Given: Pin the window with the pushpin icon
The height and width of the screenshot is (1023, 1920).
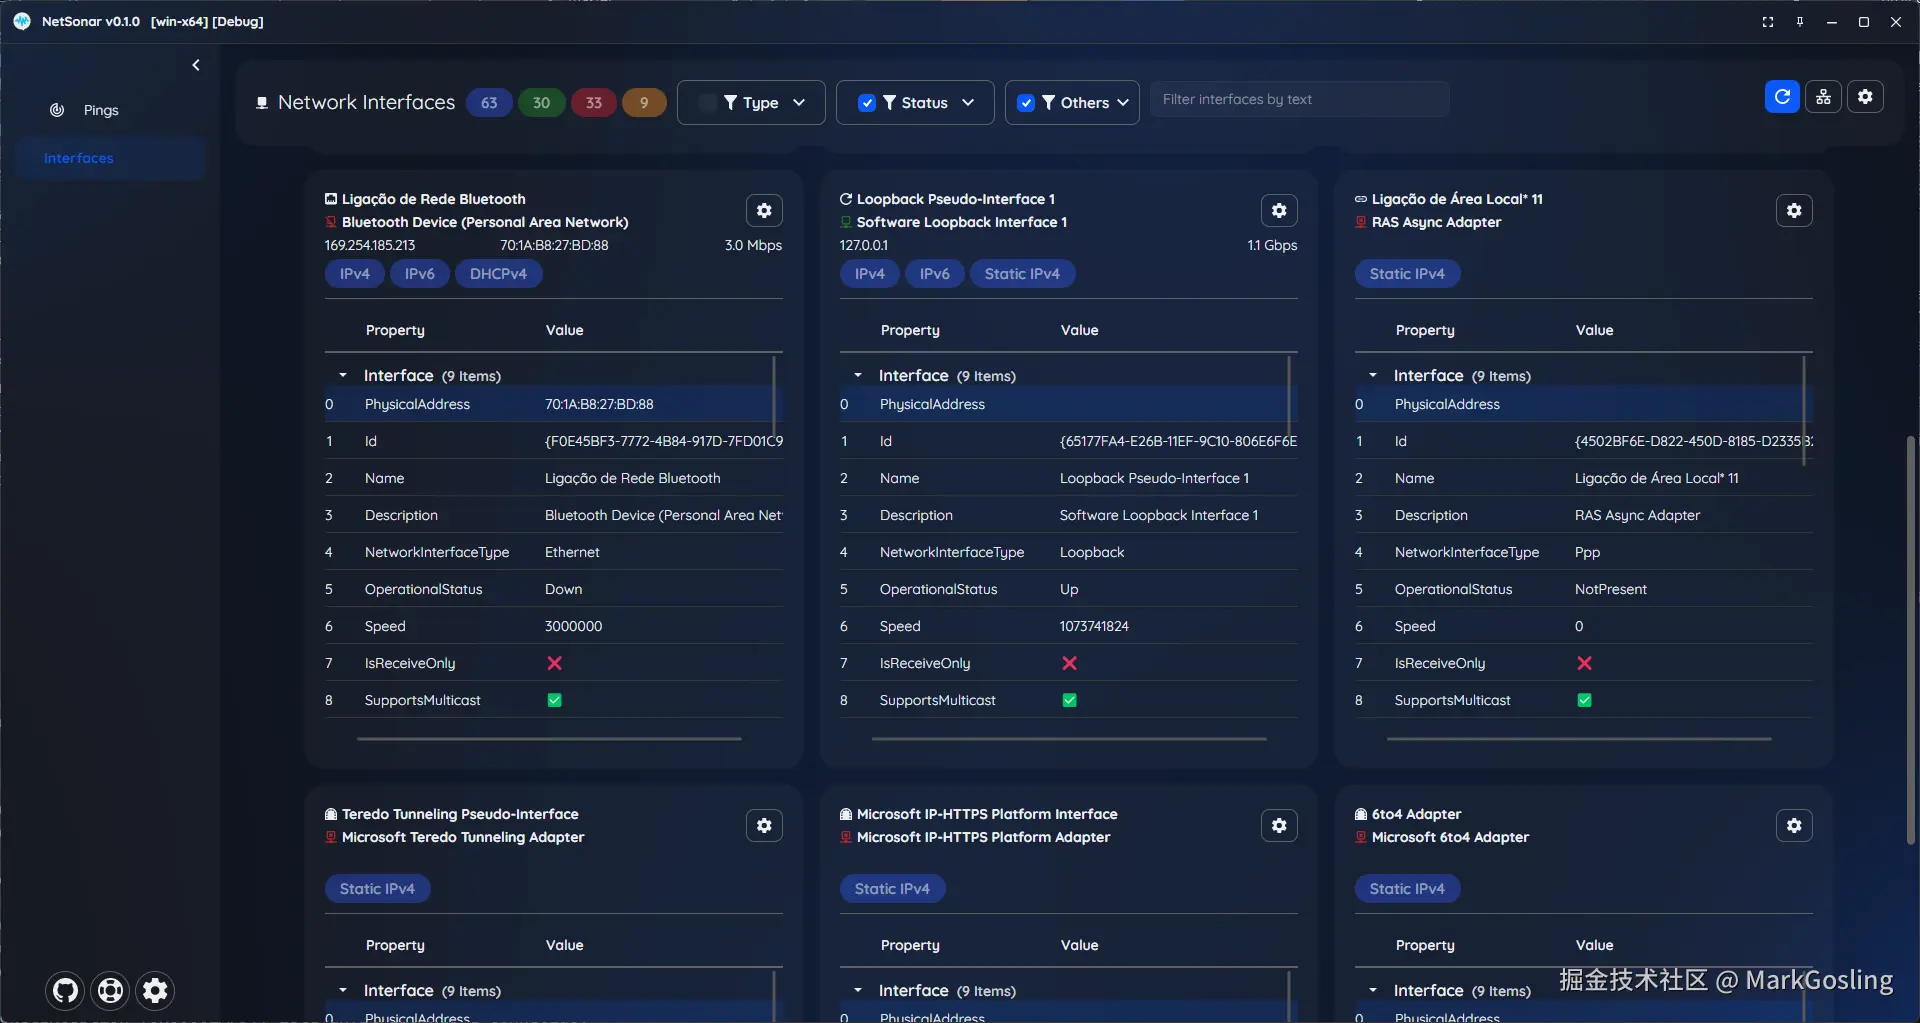Looking at the screenshot, I should click(1800, 22).
